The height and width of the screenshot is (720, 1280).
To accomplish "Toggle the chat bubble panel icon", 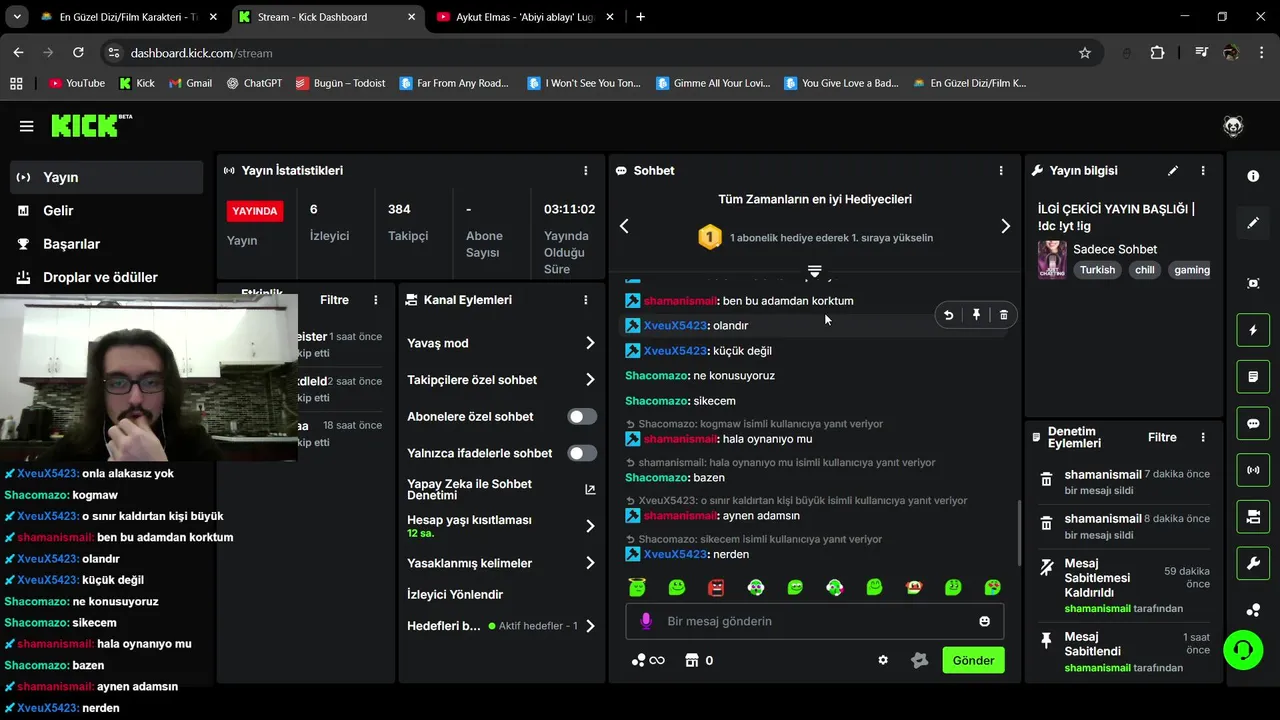I will [x=1253, y=423].
